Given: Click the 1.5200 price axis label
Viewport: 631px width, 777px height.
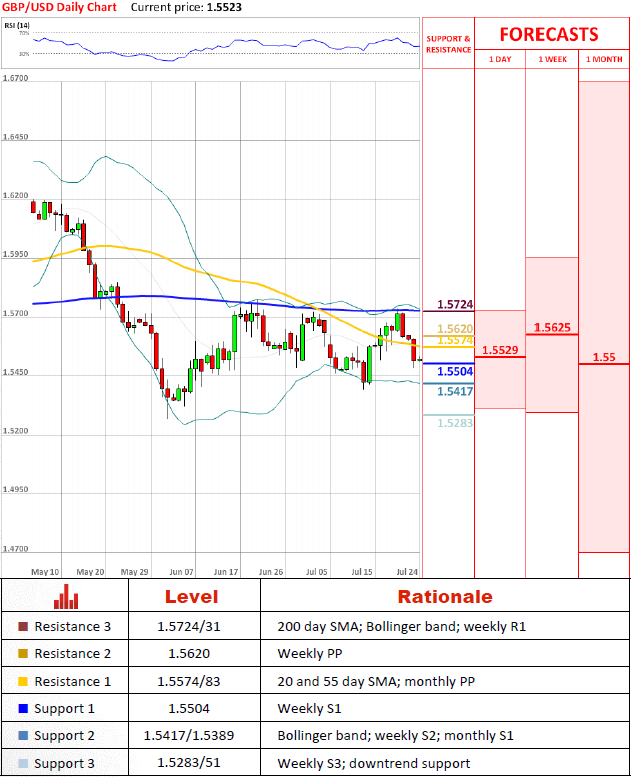Looking at the screenshot, I should tap(15, 431).
